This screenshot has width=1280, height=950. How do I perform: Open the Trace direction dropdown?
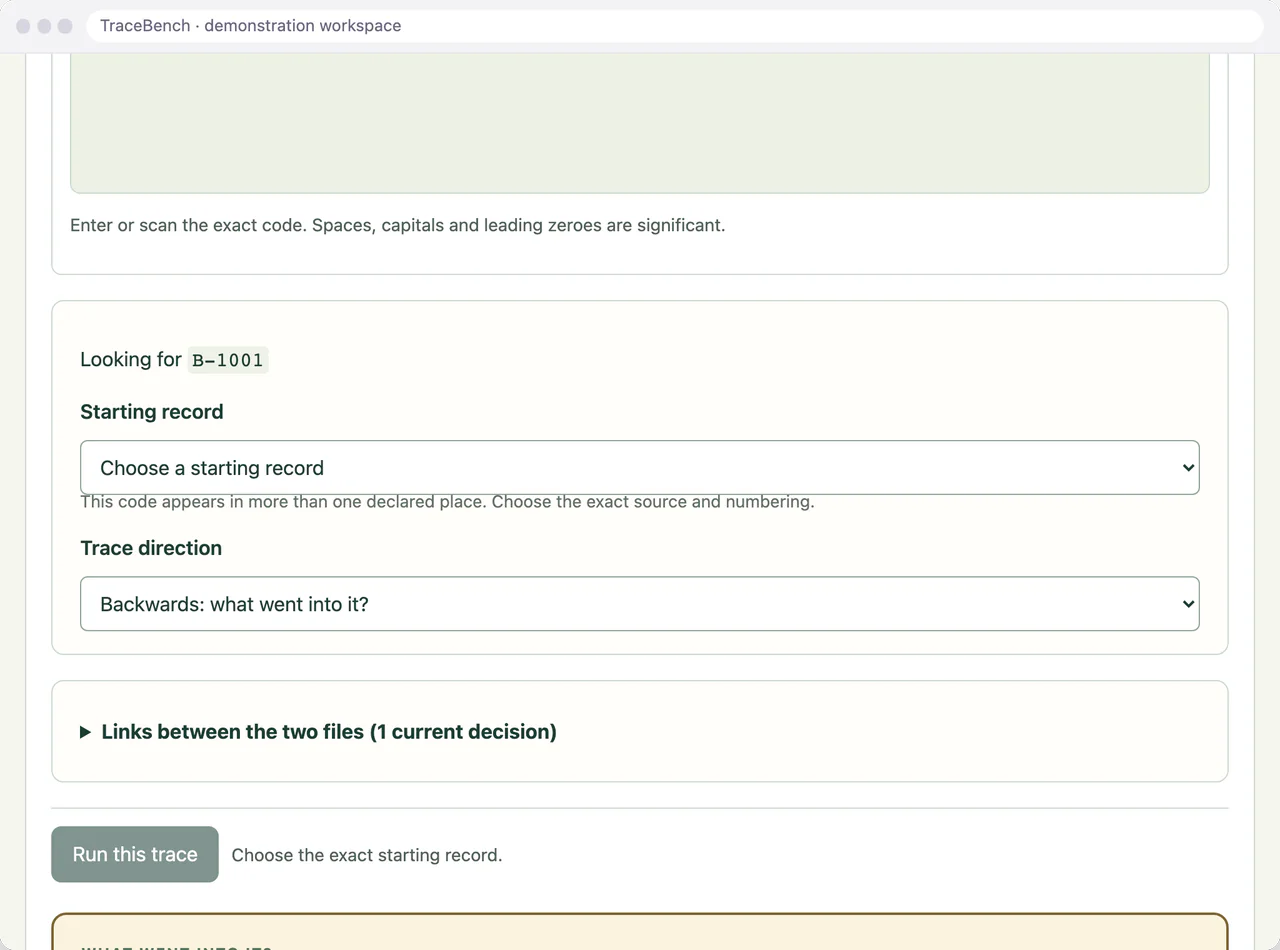coord(640,604)
